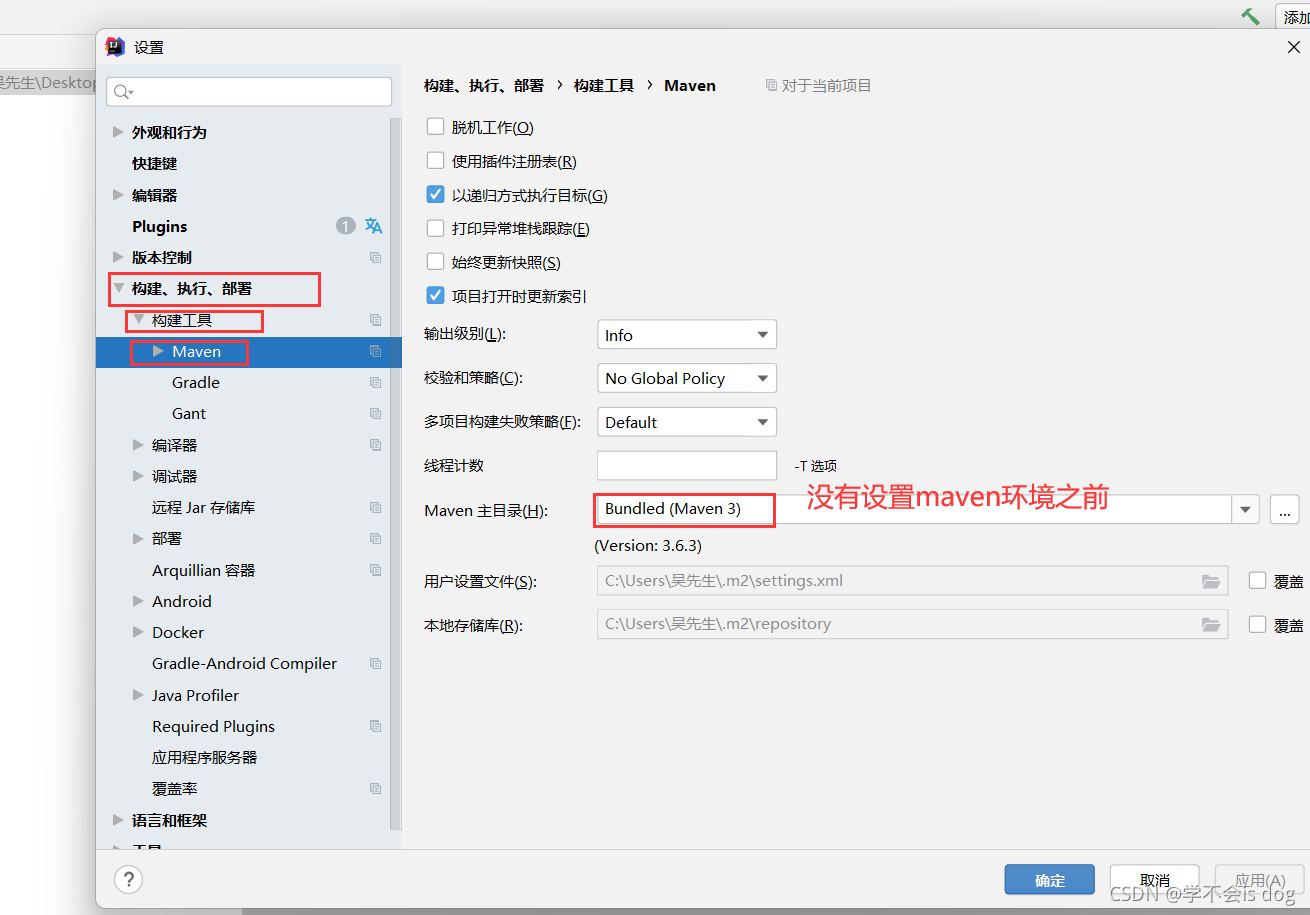This screenshot has height=915, width=1310.
Task: Click the search icon in the settings search box
Action: (122, 91)
